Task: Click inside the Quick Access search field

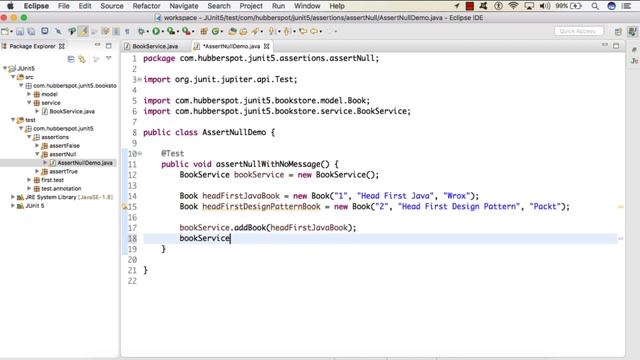Action: coord(578,31)
